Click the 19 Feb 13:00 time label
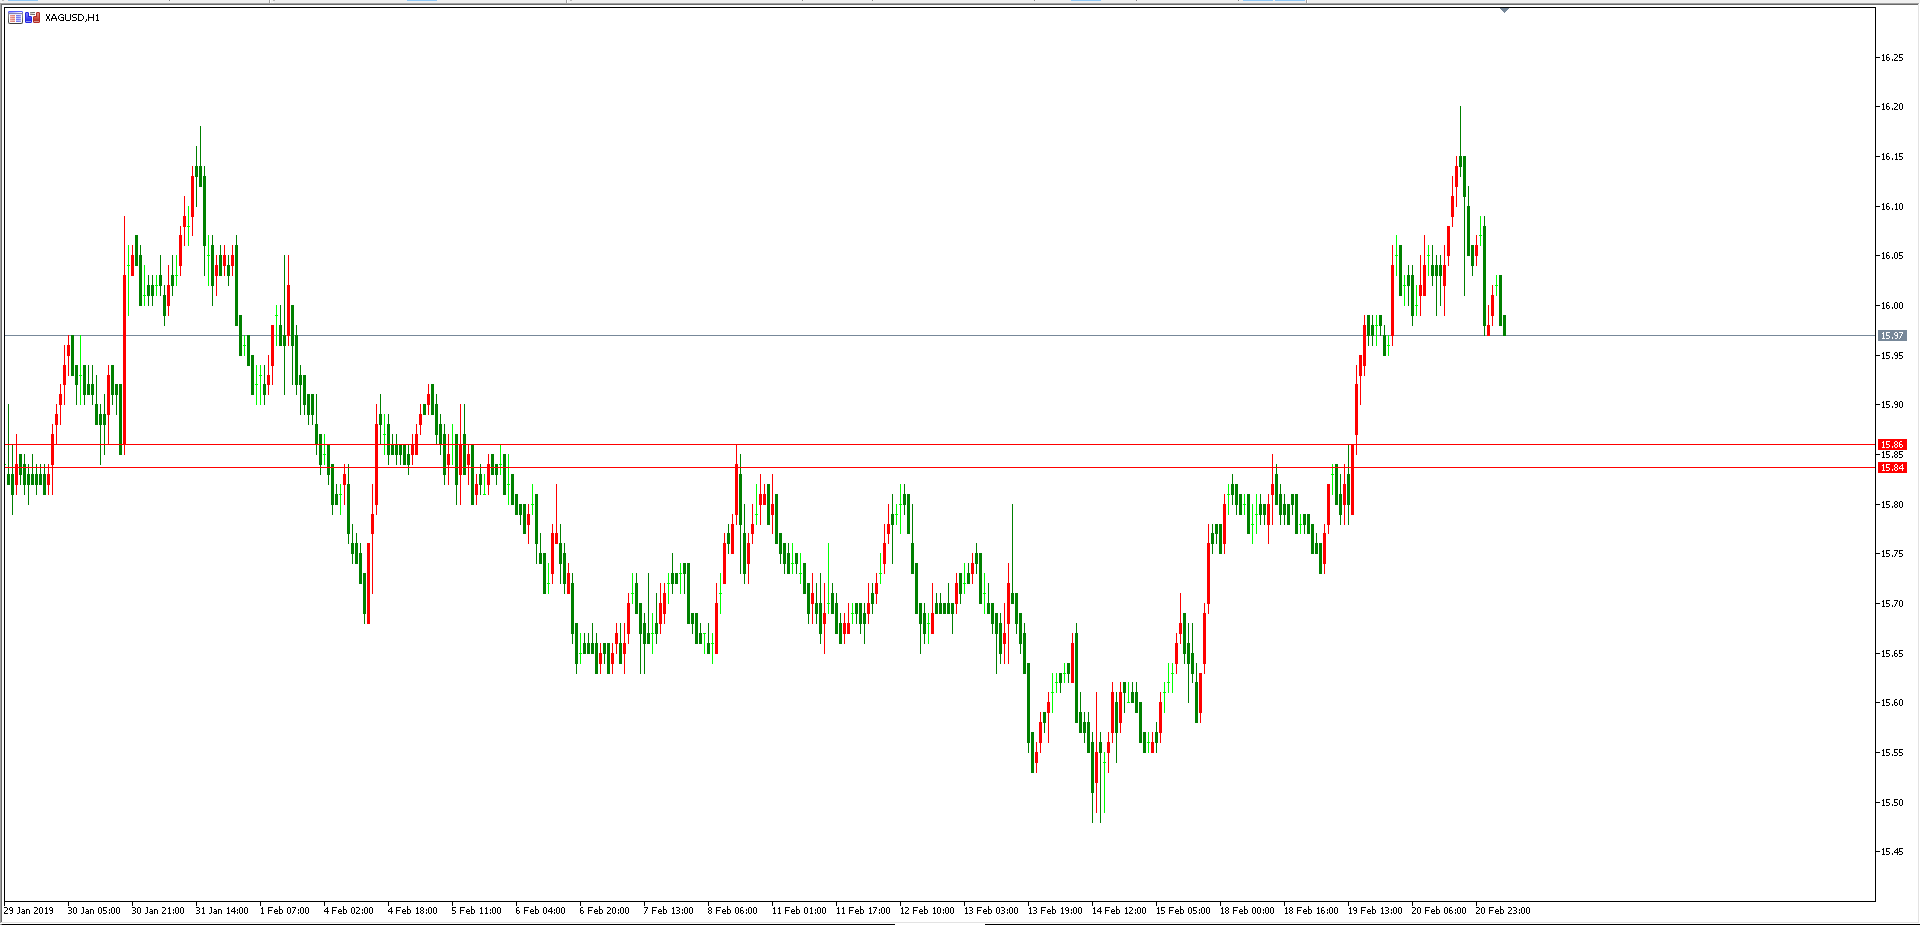The width and height of the screenshot is (1920, 925). [1375, 911]
